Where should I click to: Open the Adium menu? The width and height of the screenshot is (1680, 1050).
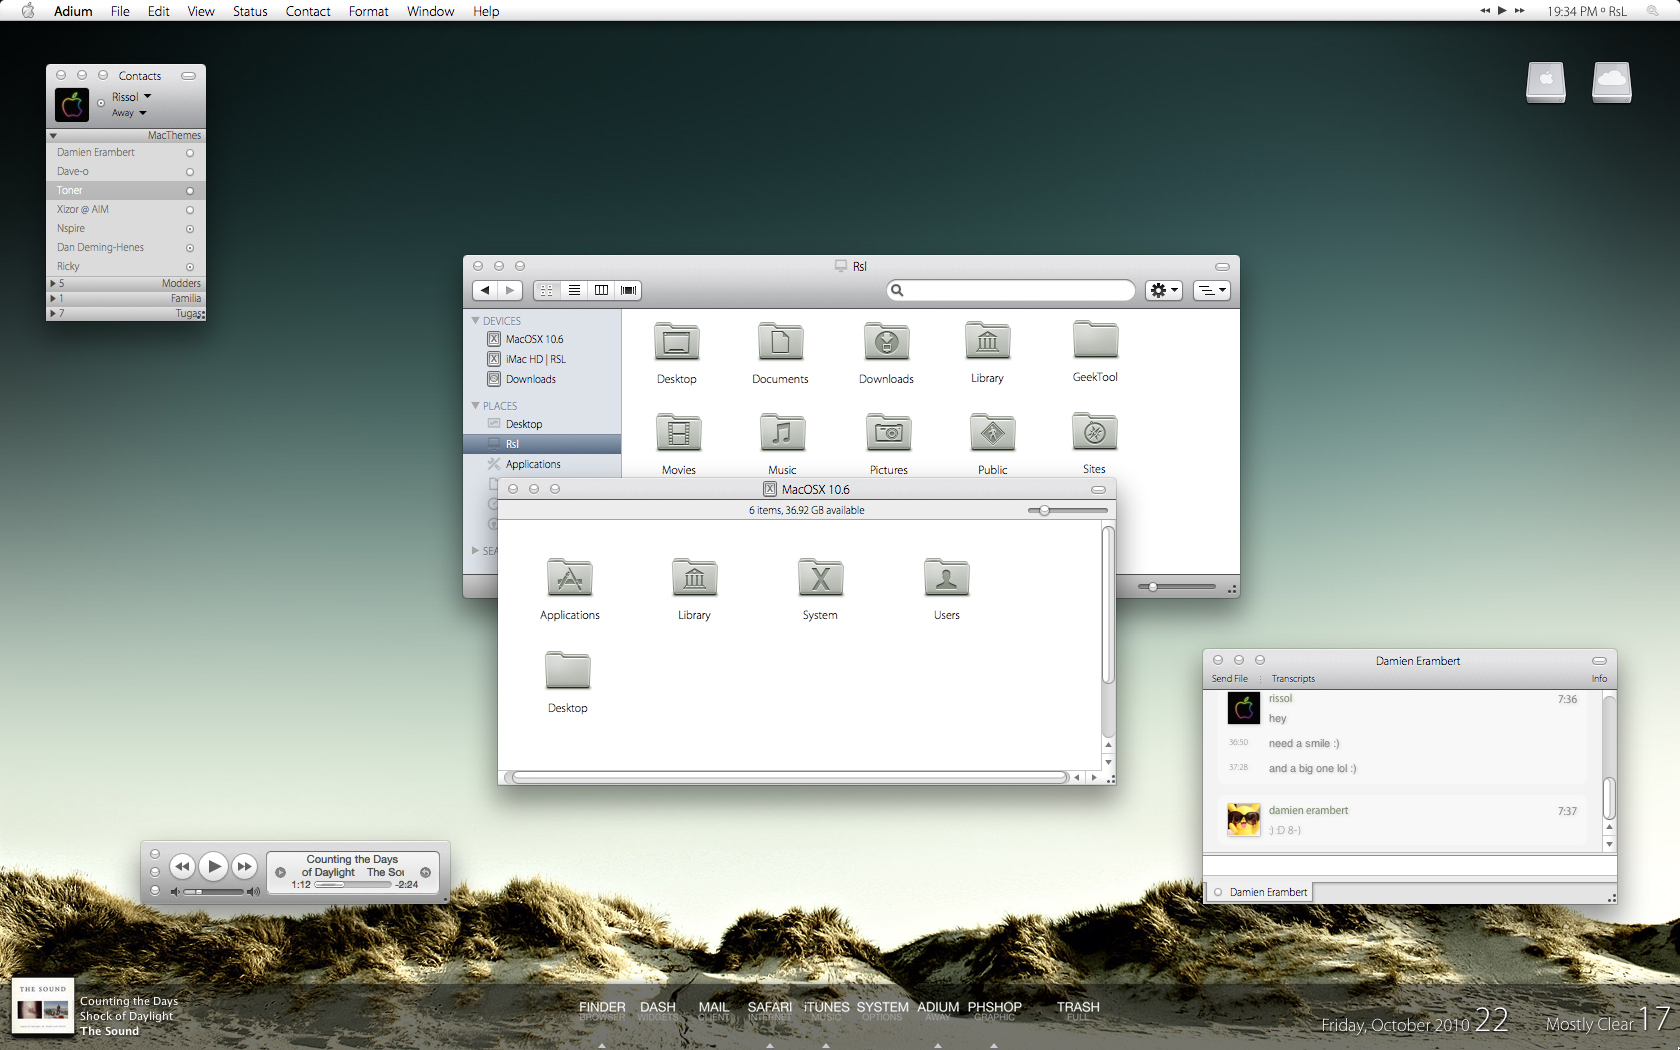point(73,11)
